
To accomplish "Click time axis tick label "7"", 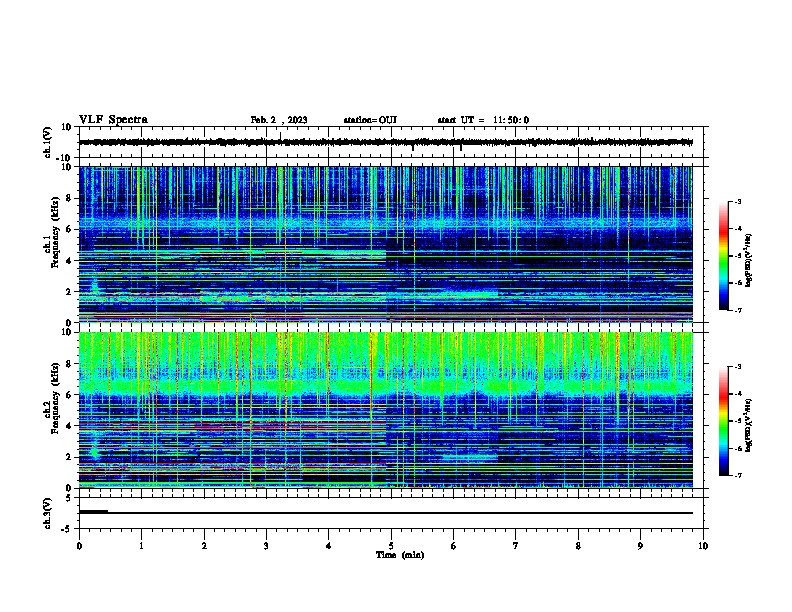I will (x=516, y=546).
